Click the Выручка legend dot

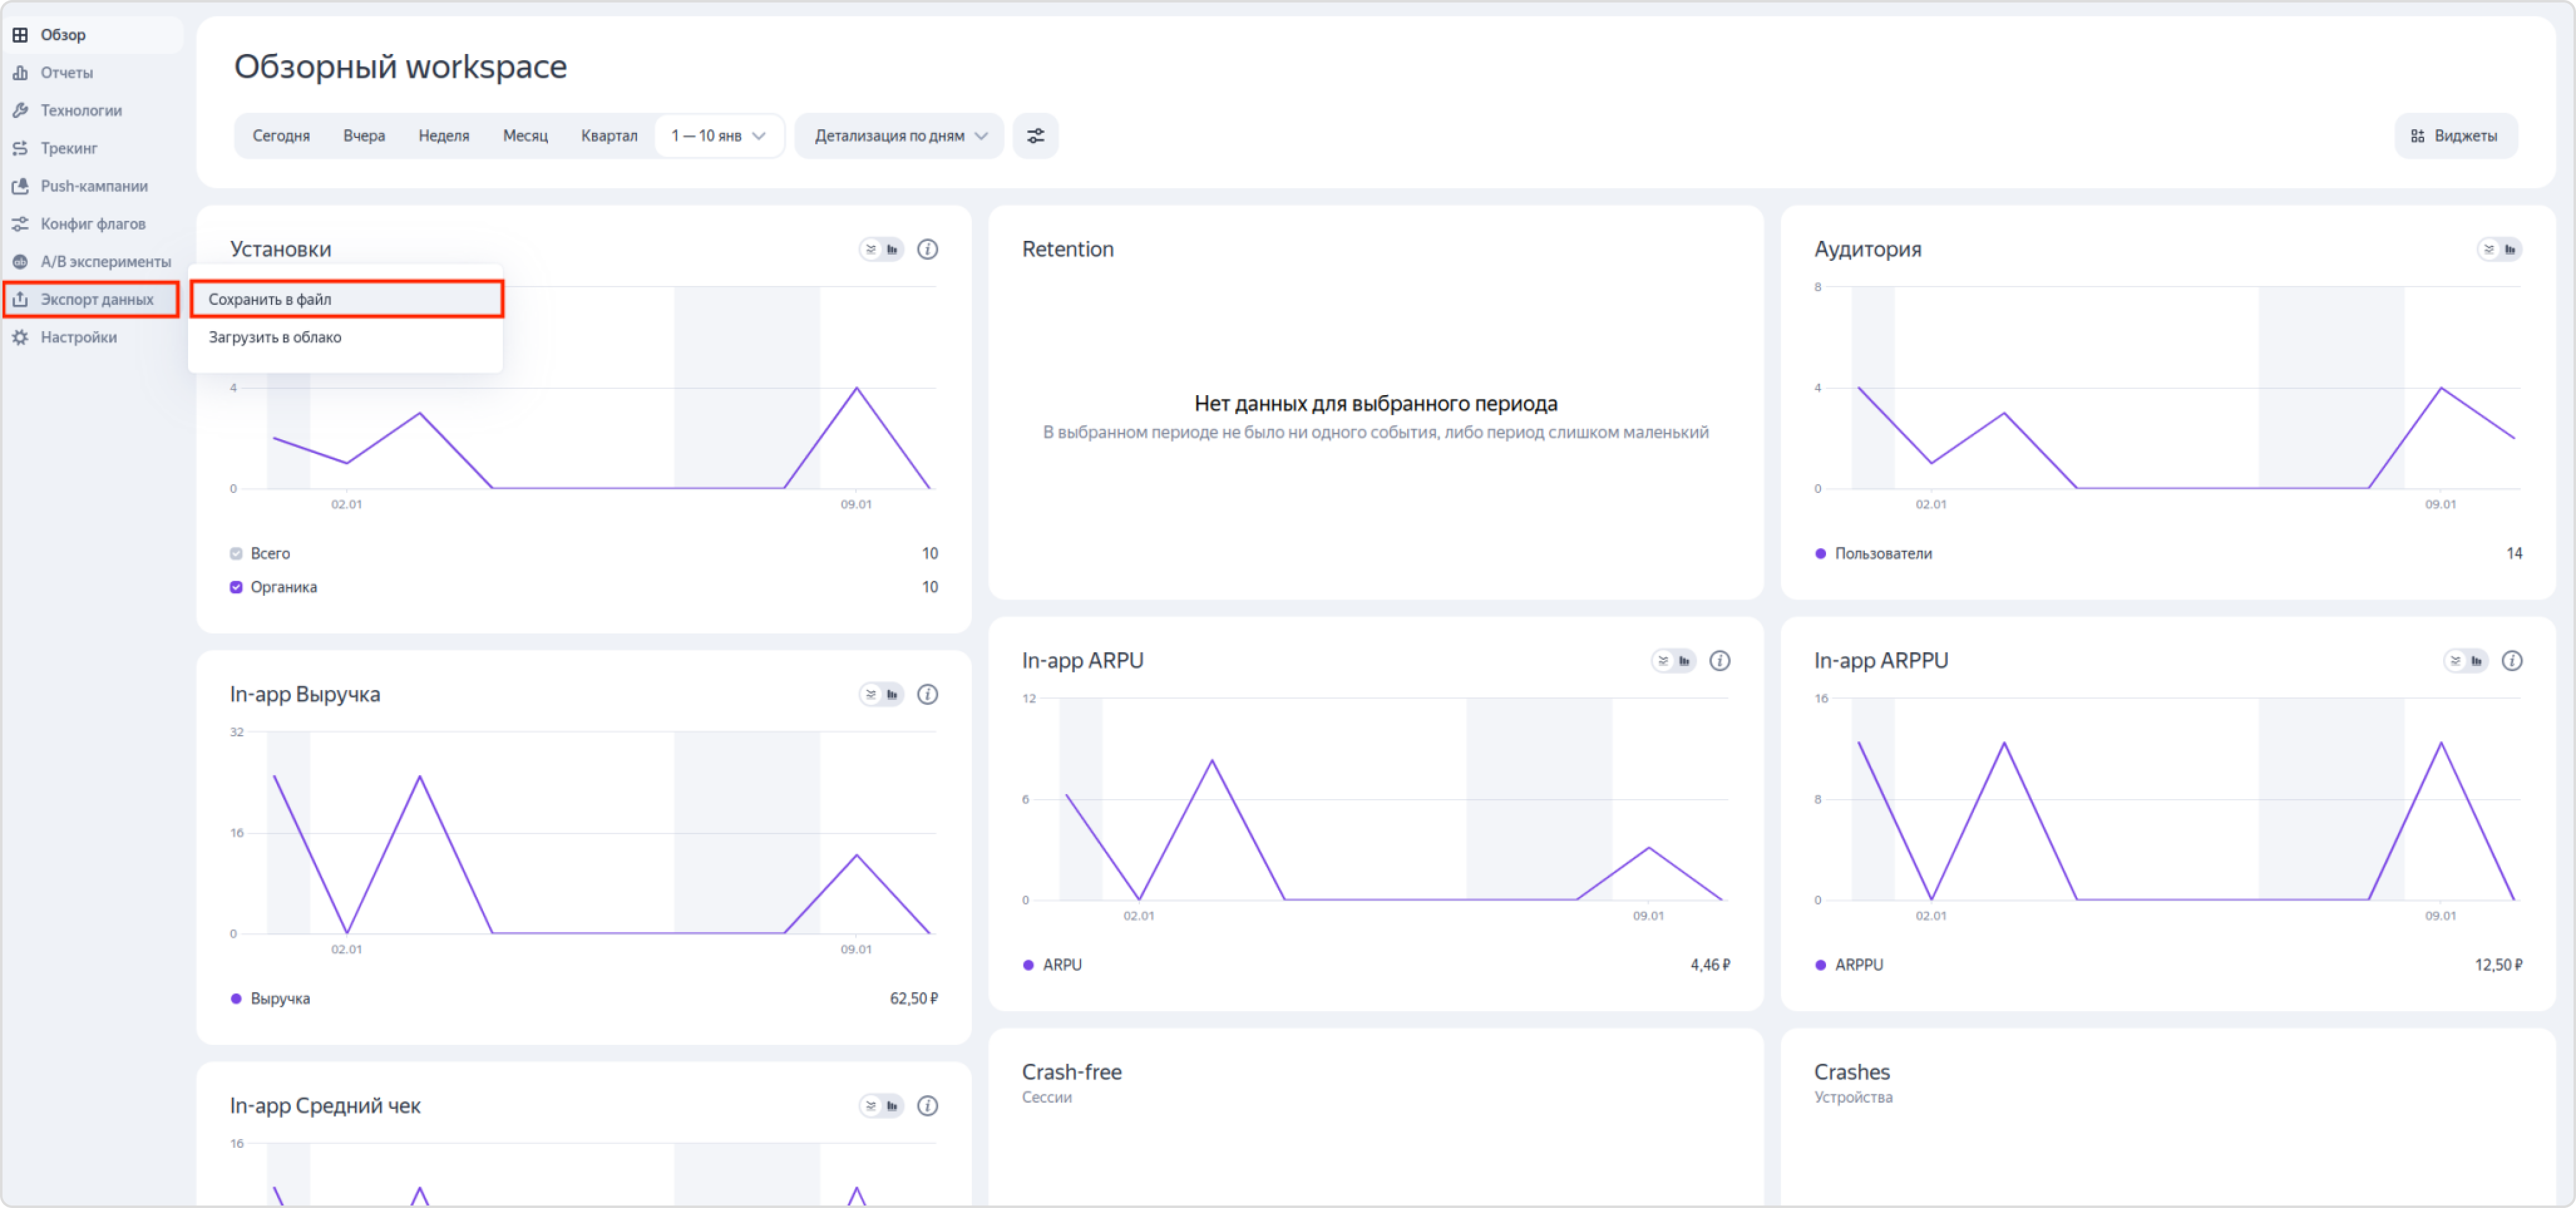[x=236, y=999]
